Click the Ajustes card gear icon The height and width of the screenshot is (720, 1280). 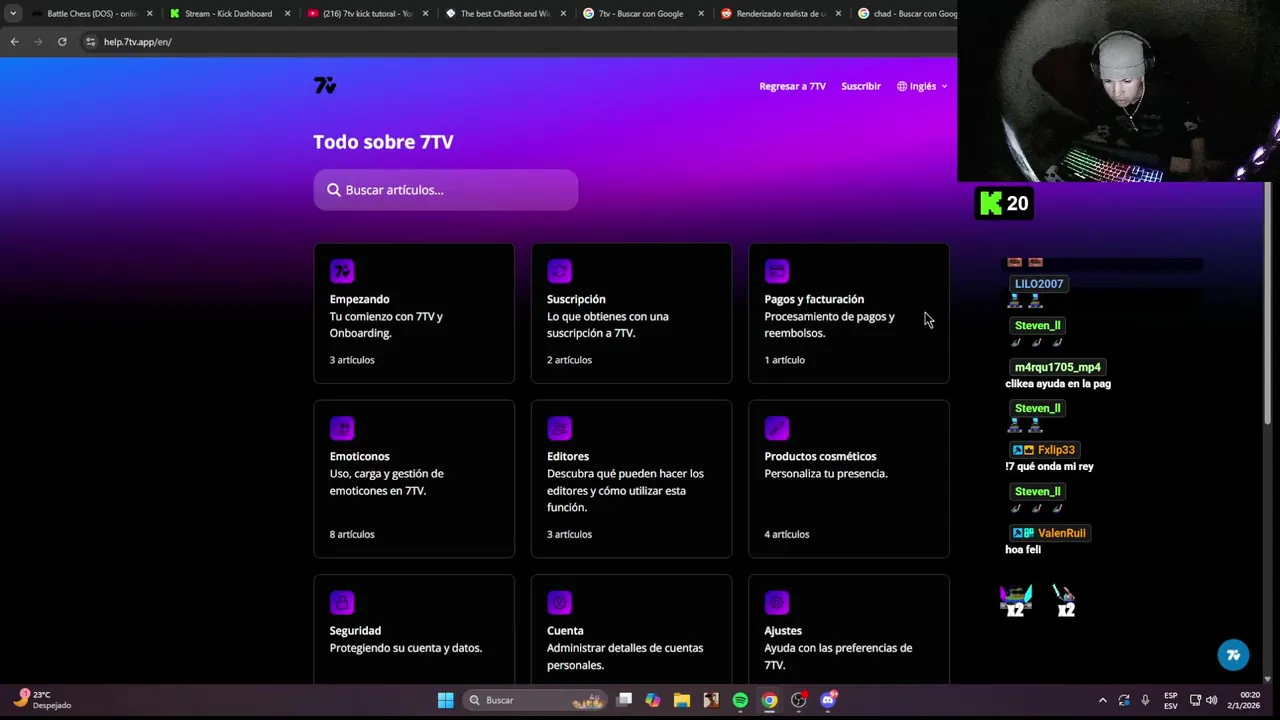click(x=777, y=603)
